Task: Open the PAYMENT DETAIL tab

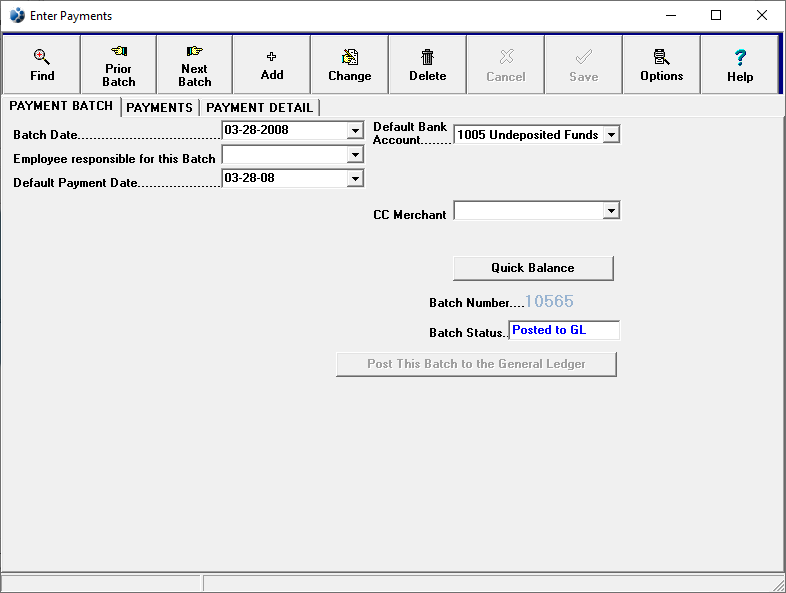Action: [259, 108]
